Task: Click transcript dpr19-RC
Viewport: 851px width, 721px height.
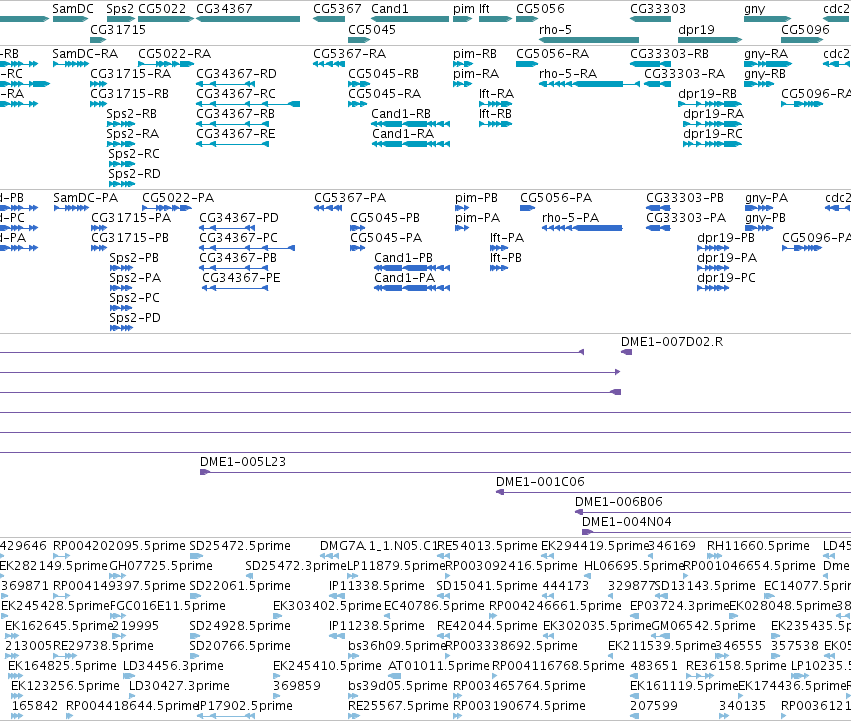Action: [713, 134]
